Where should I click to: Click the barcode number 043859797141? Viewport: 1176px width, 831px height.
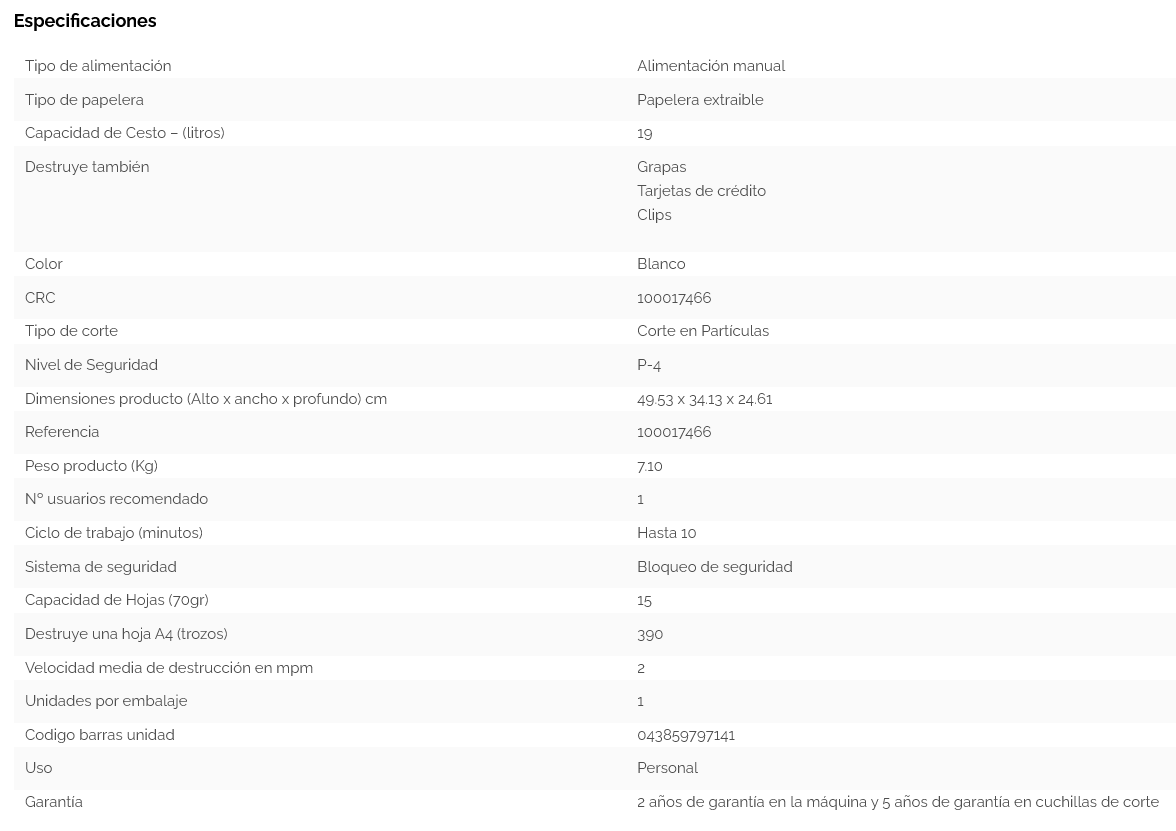[686, 735]
